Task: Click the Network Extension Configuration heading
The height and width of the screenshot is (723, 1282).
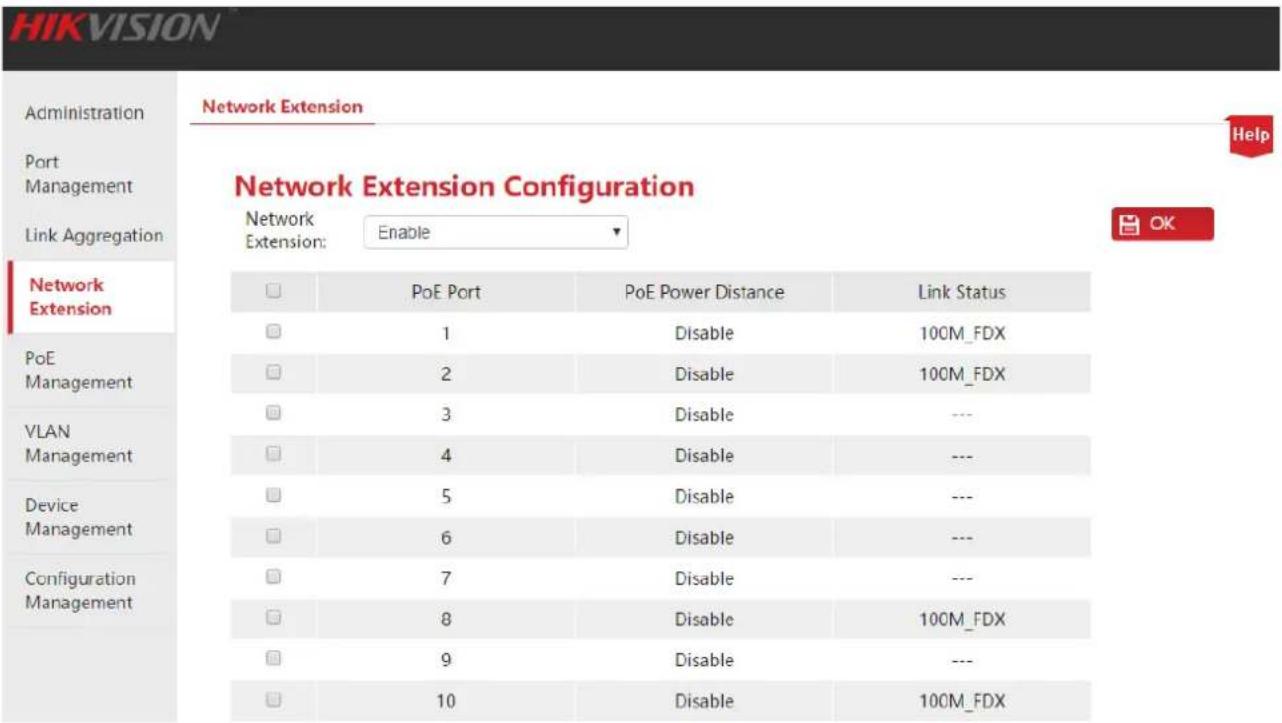Action: (464, 186)
